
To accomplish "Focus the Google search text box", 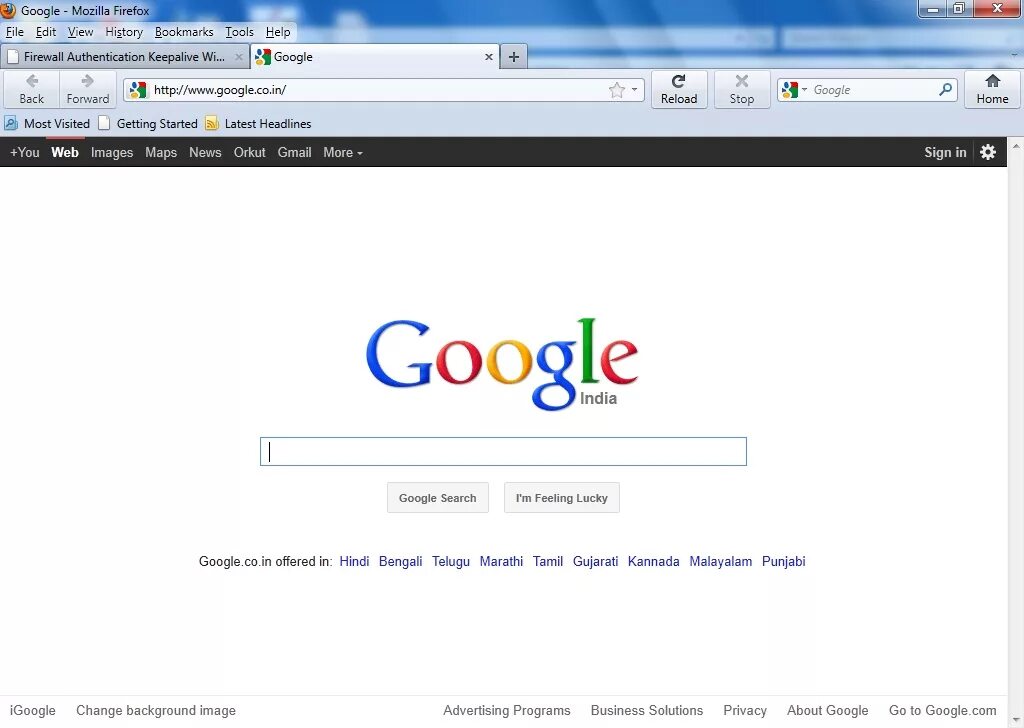I will pyautogui.click(x=503, y=451).
